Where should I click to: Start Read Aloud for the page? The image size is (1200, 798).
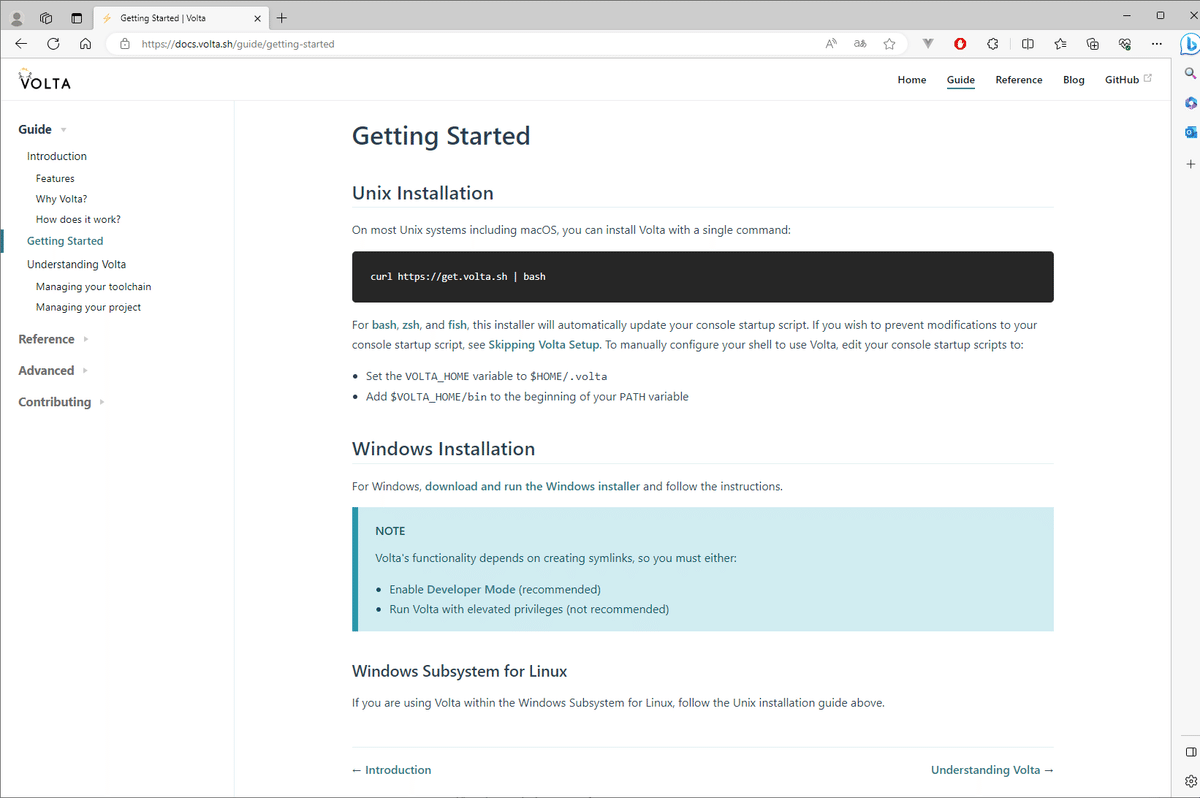click(830, 43)
